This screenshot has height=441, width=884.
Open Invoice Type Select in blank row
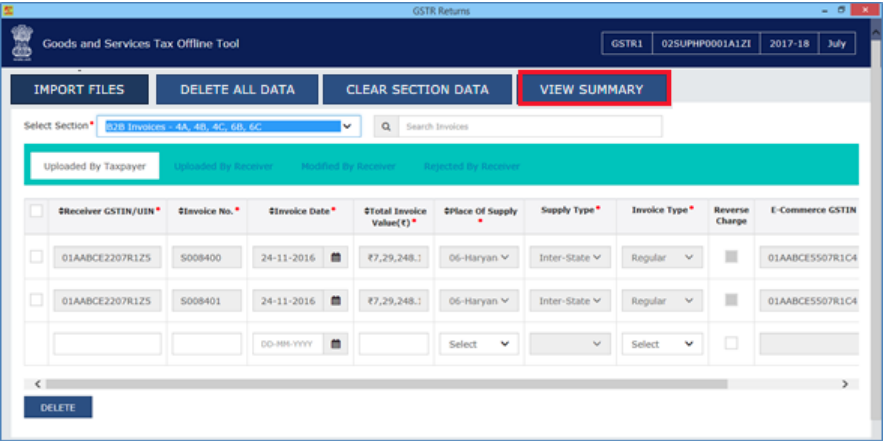pyautogui.click(x=662, y=344)
